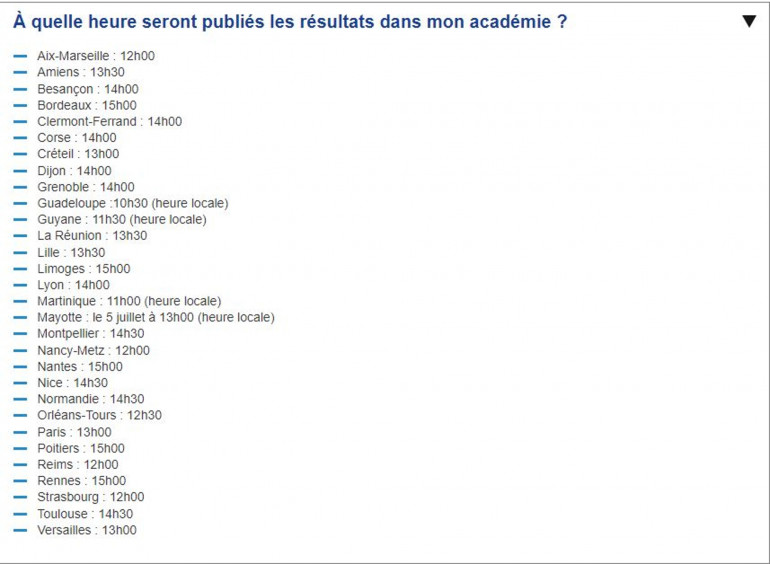Click the dash bullet beside Paris

click(20, 432)
